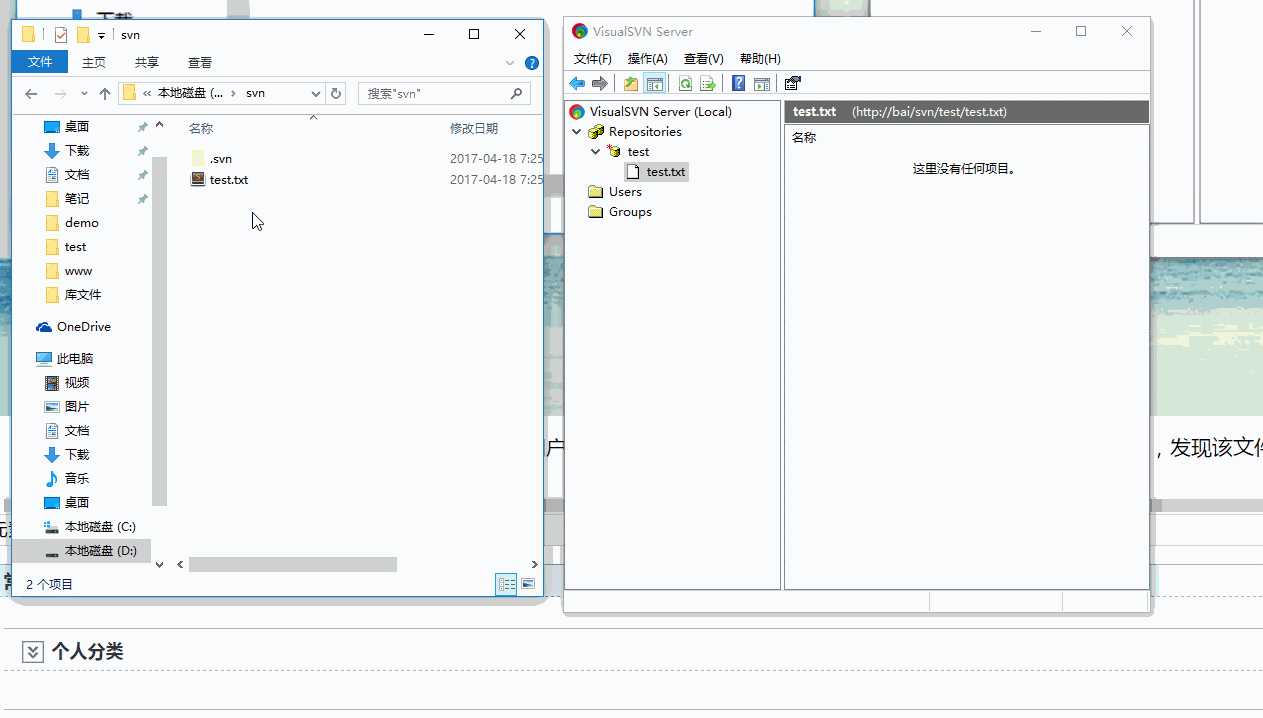This screenshot has height=718, width=1263.
Task: Sort by 名称 column in Explorer
Action: [201, 129]
